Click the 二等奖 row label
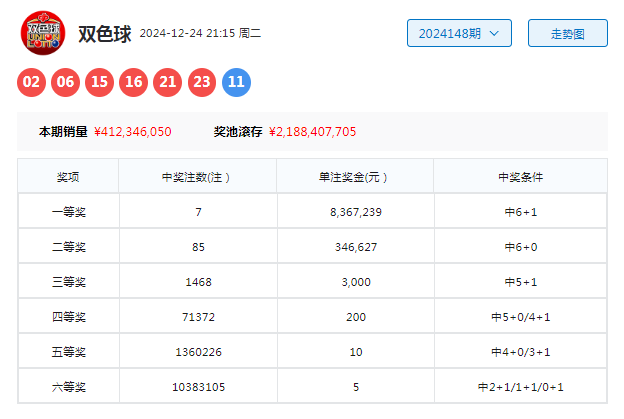Screen dimensions: 624x419 click(68, 247)
